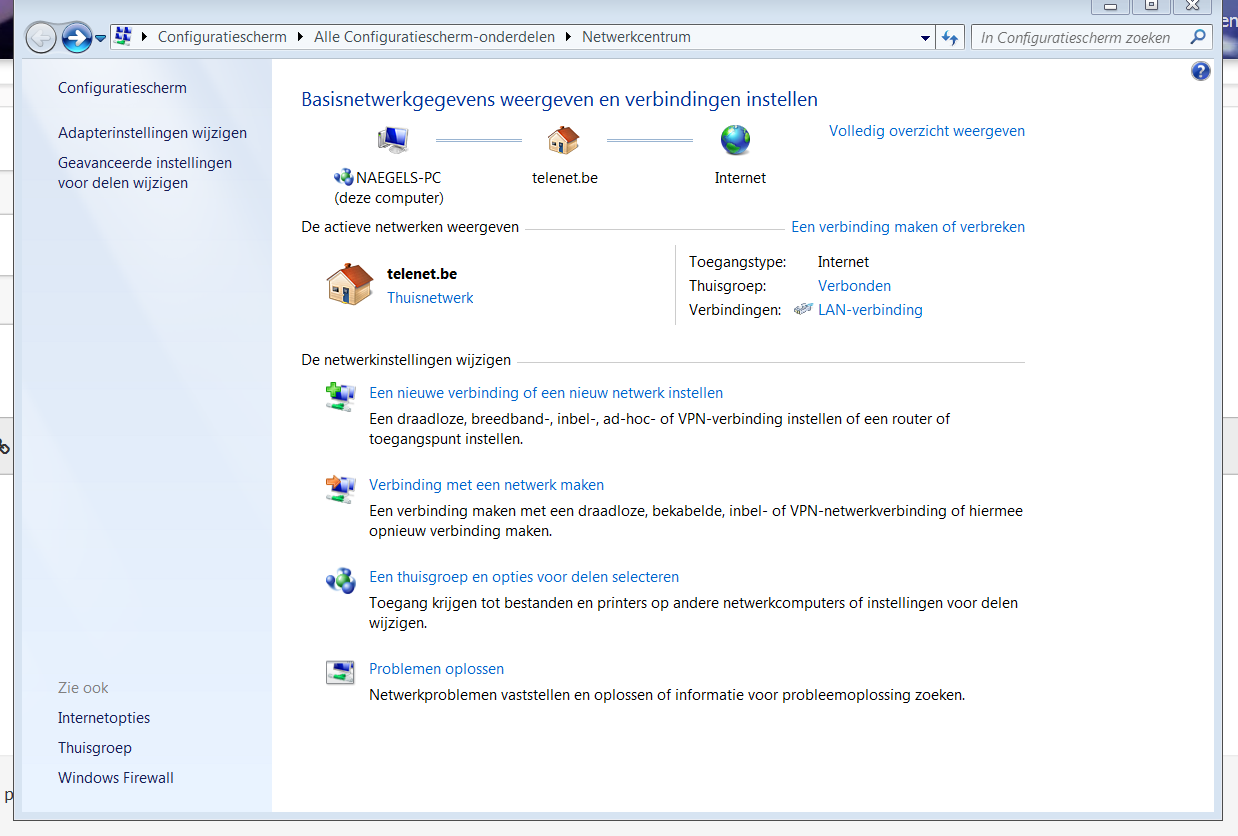Click the Thuisnetwerk network type link
This screenshot has height=836, width=1238.
430,298
